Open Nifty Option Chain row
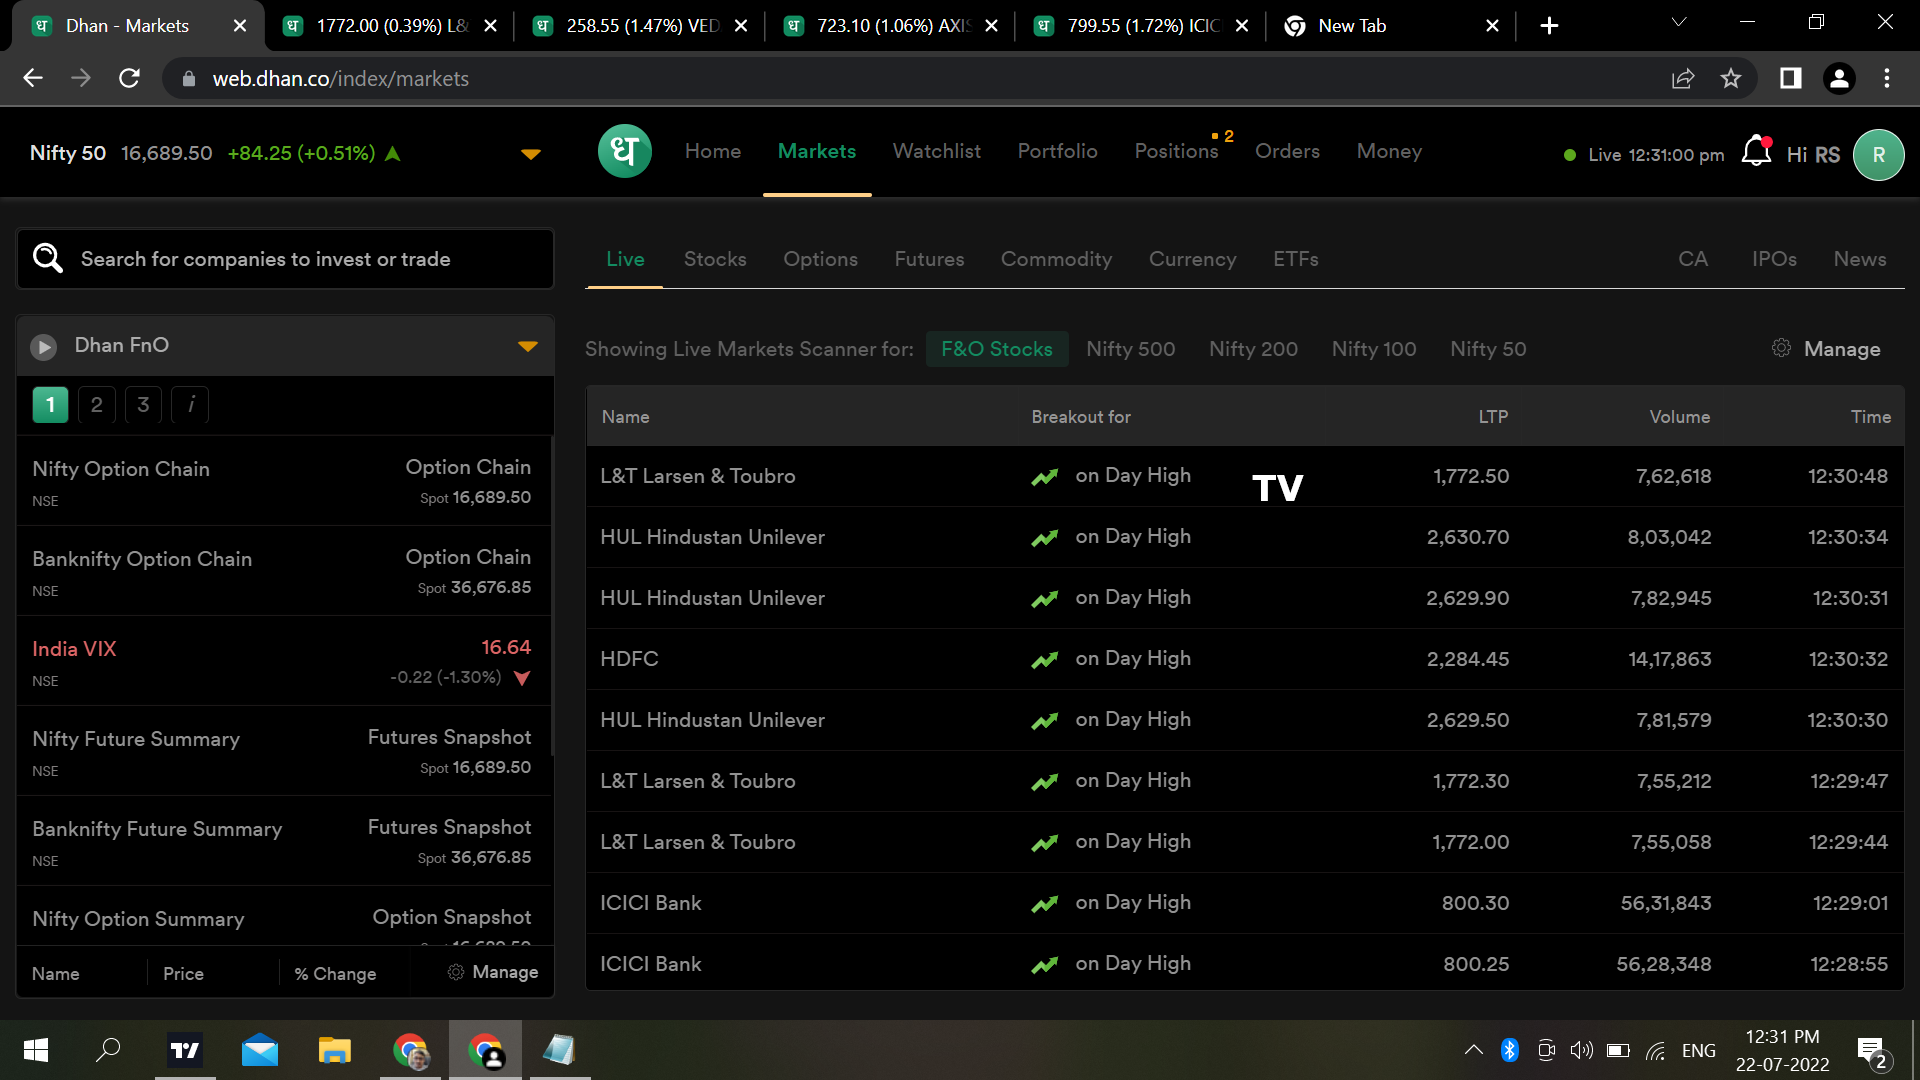The width and height of the screenshot is (1920, 1080). (x=285, y=481)
